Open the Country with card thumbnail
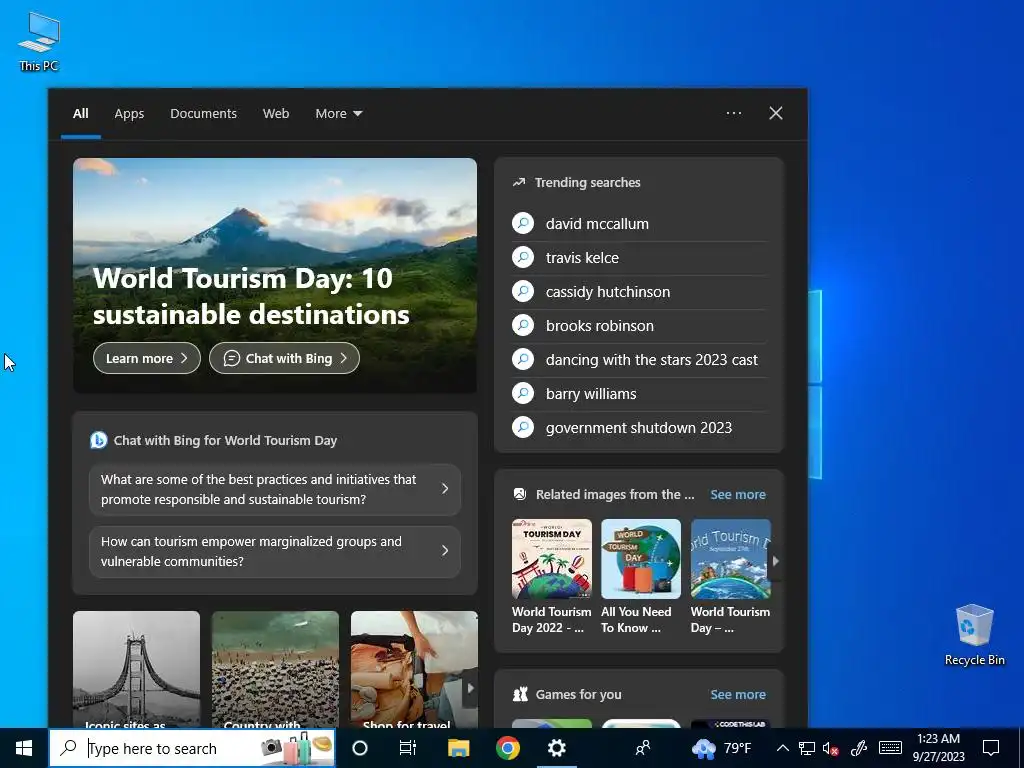The width and height of the screenshot is (1024, 768). (x=275, y=669)
